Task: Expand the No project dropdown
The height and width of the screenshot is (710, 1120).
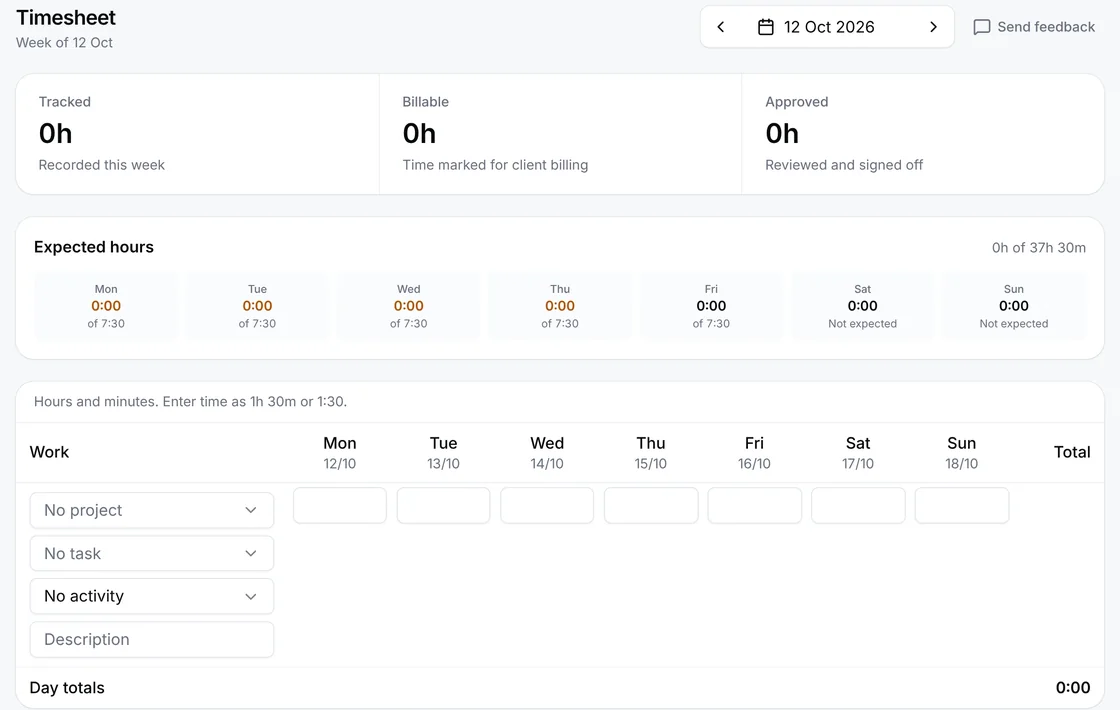Action: (151, 510)
